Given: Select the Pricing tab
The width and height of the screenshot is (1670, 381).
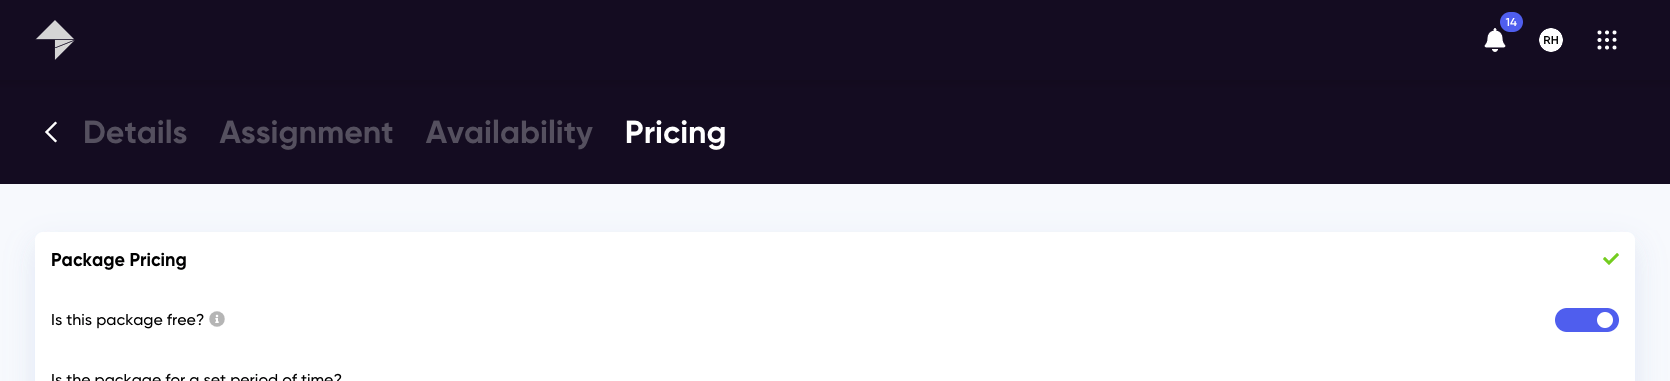Looking at the screenshot, I should (x=675, y=132).
